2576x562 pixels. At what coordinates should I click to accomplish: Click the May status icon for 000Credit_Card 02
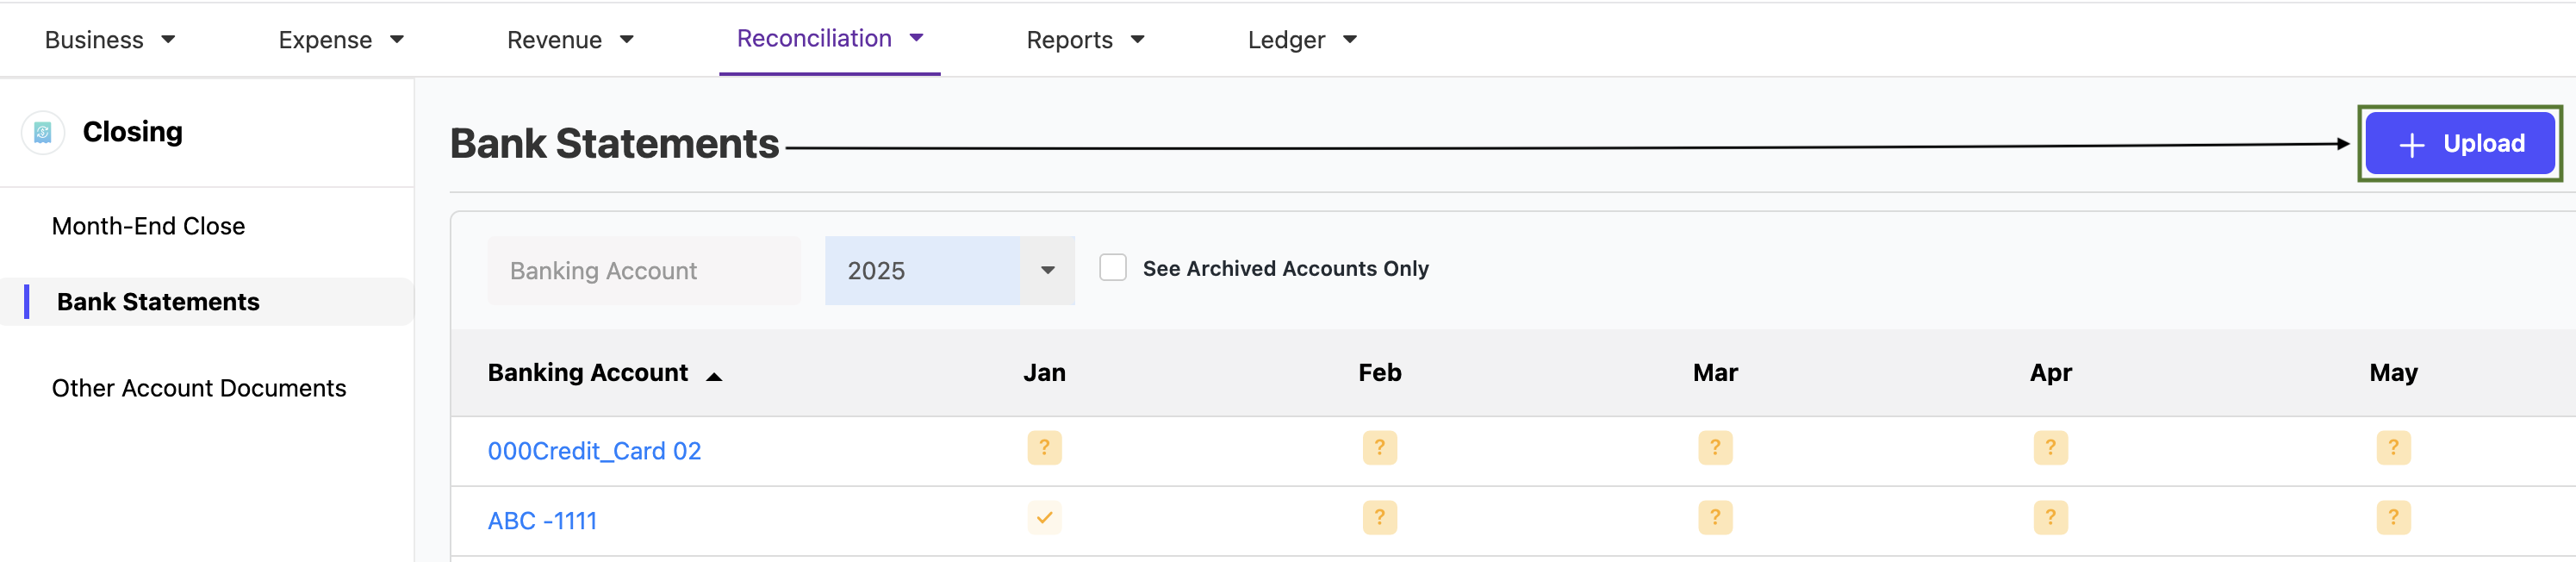coord(2393,447)
